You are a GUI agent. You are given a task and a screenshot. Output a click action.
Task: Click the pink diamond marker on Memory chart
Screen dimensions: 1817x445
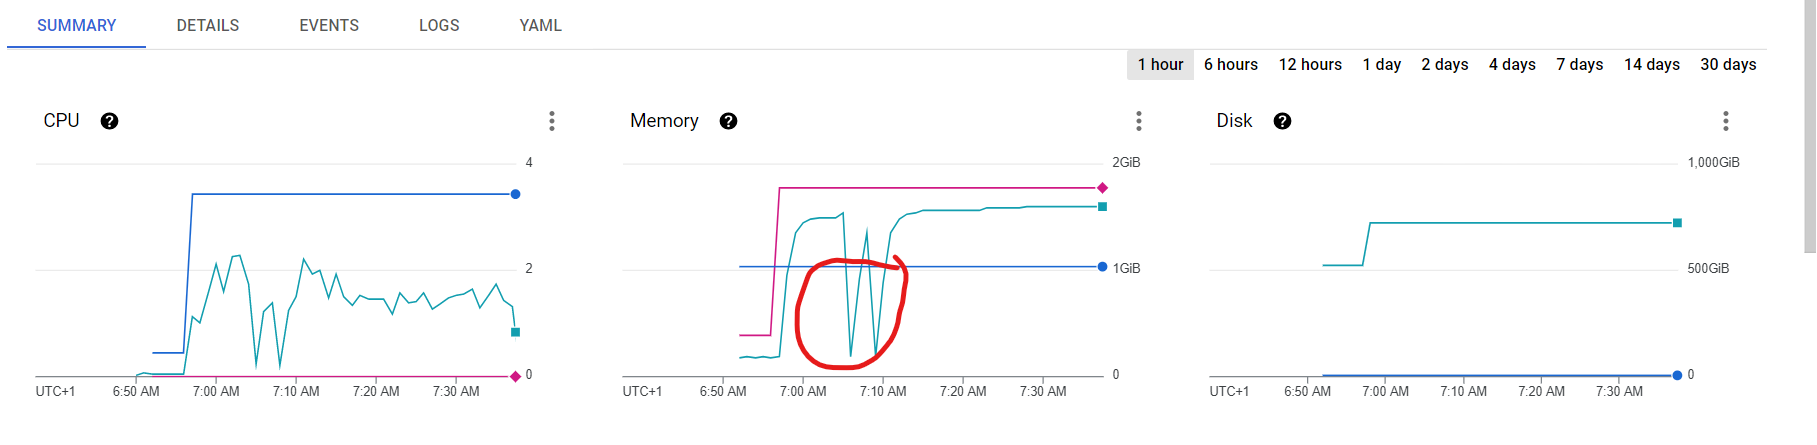[x=1103, y=188]
